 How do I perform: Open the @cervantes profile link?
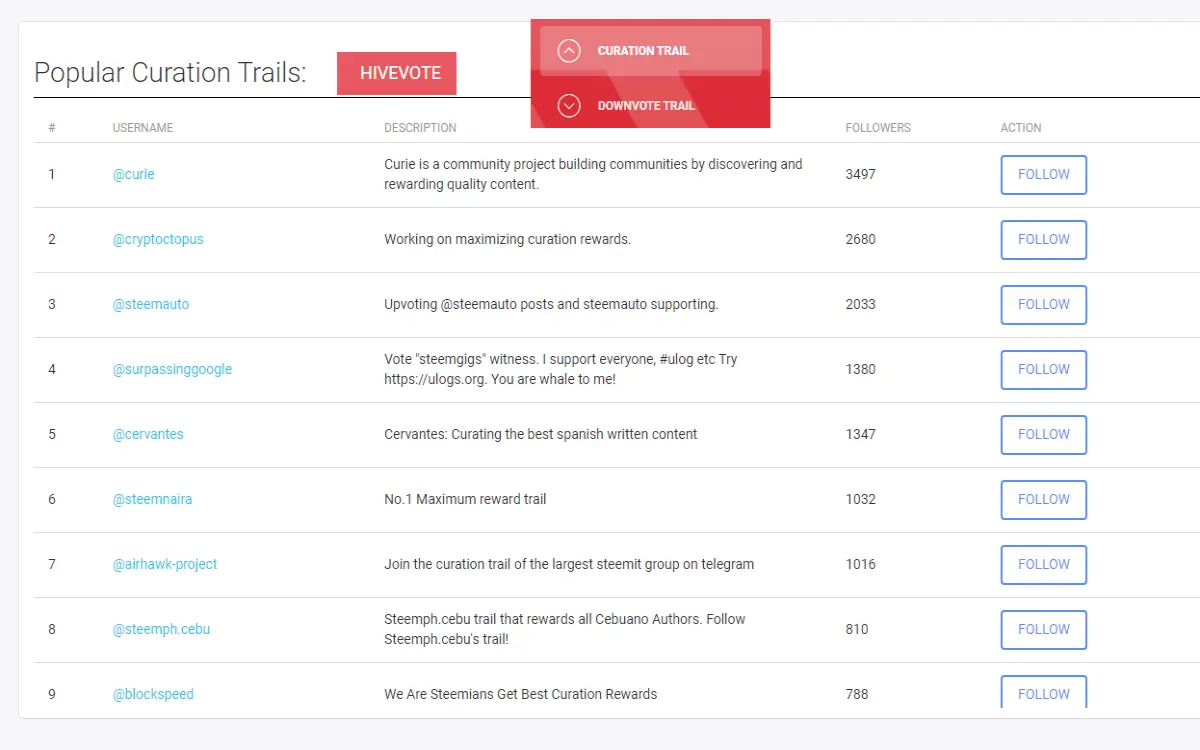point(148,434)
